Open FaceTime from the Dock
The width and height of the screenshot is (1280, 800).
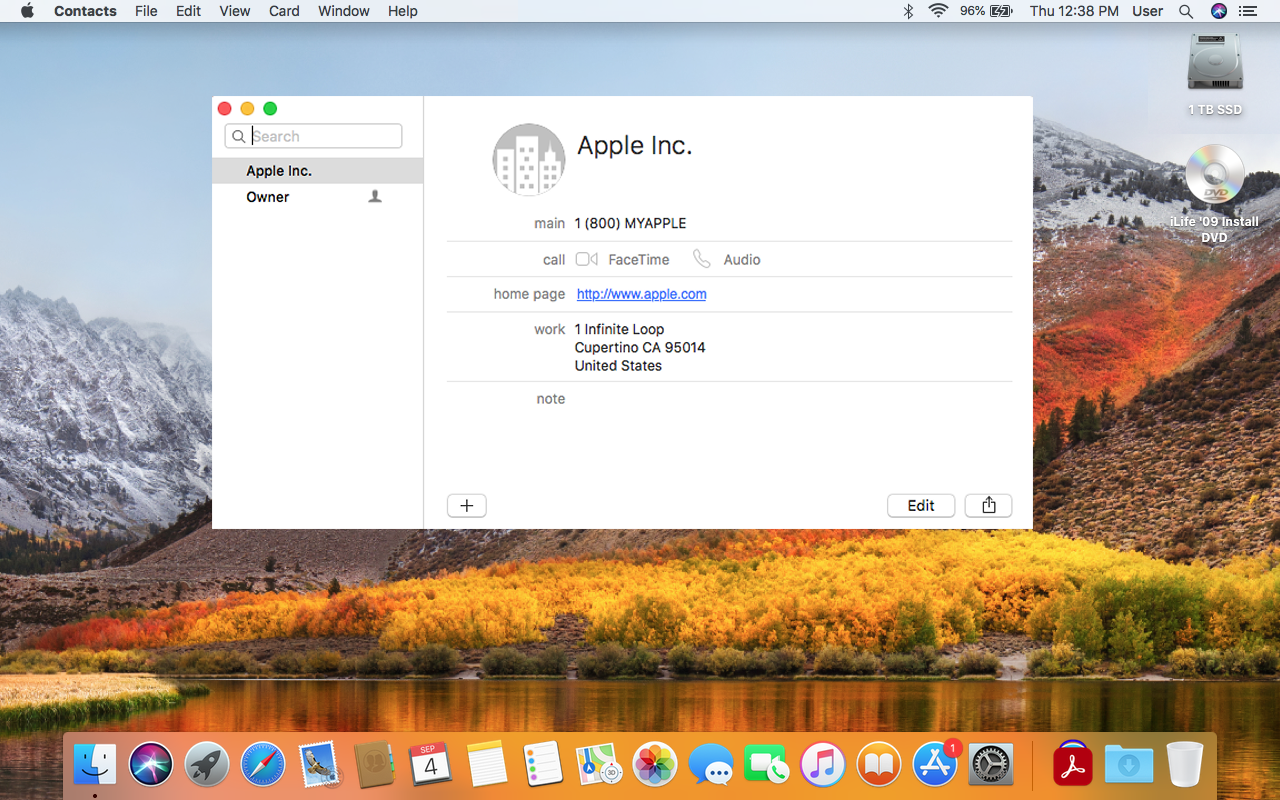(x=767, y=766)
